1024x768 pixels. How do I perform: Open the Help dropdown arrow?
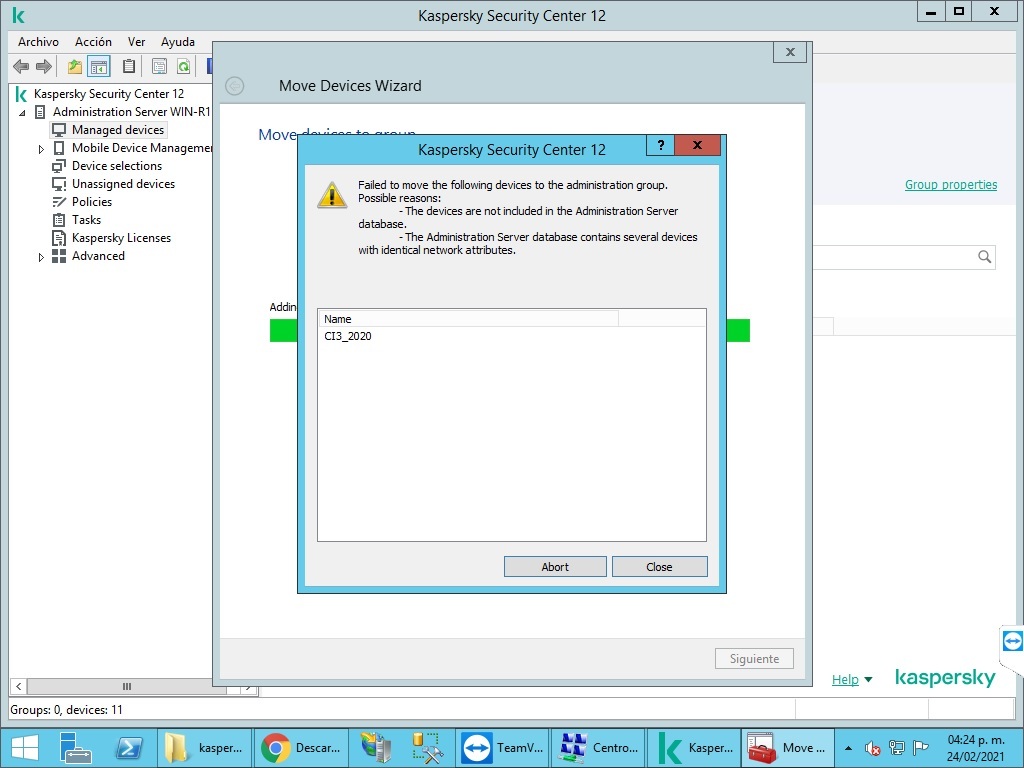click(x=869, y=680)
